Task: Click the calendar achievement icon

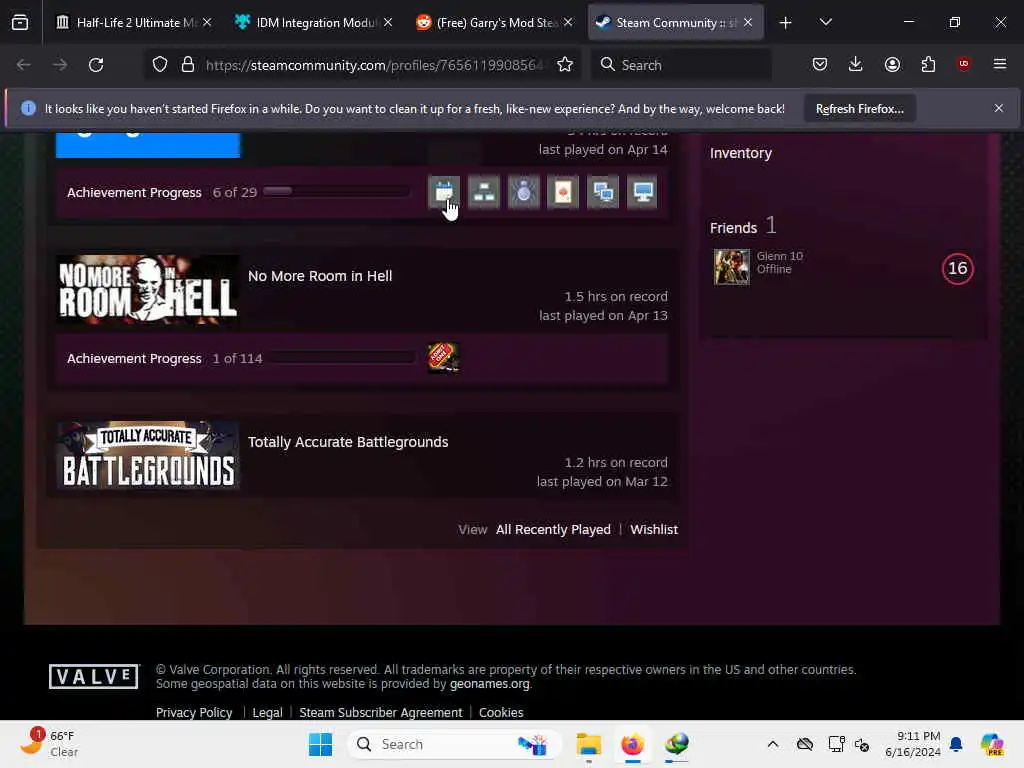Action: [444, 192]
